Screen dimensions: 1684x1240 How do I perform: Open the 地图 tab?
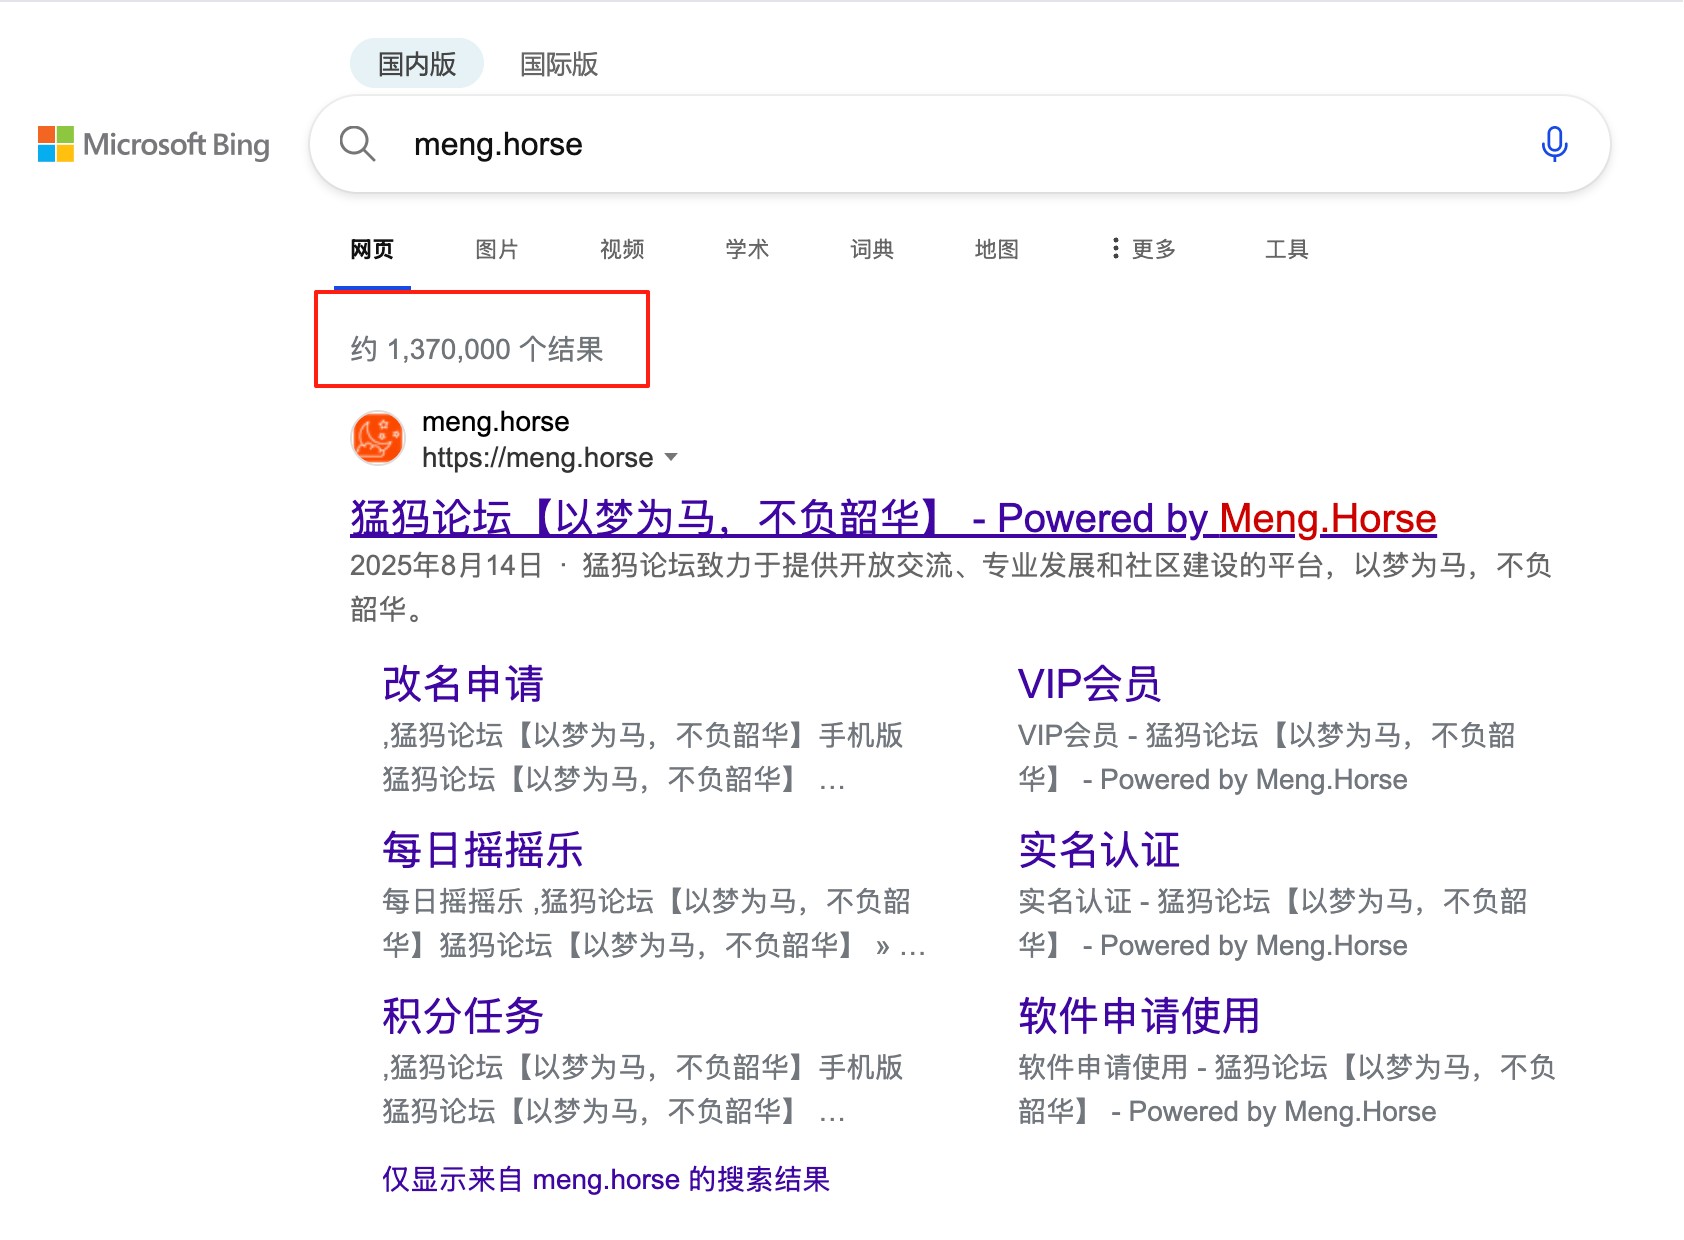tap(997, 249)
